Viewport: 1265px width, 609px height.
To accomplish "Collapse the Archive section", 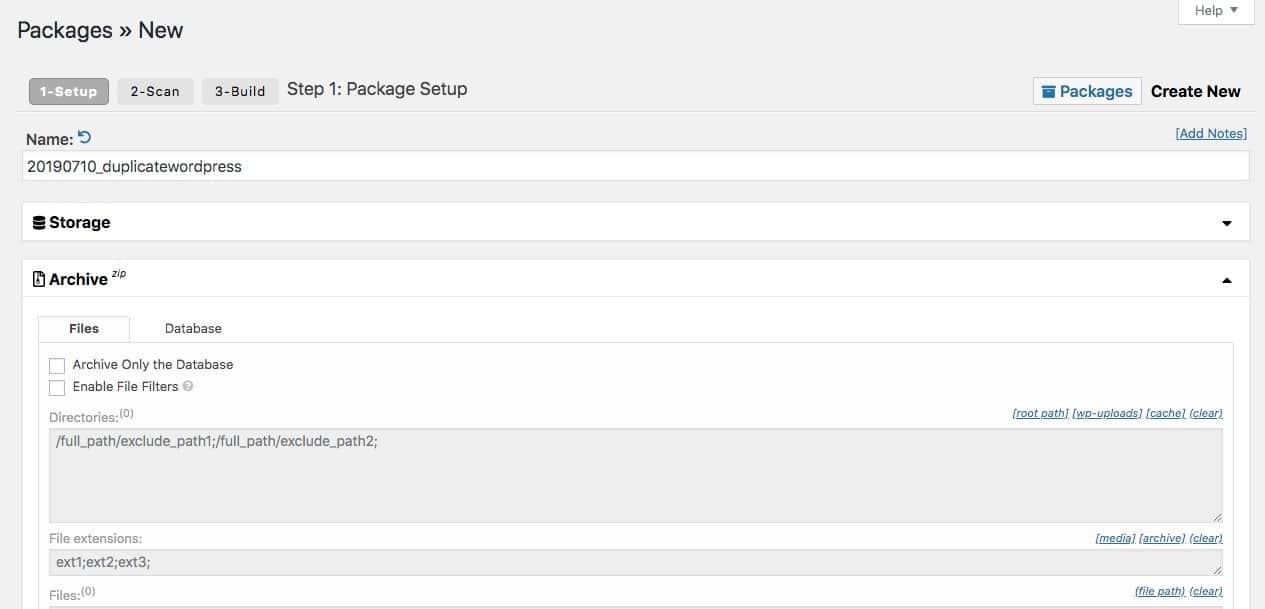I will (1227, 279).
